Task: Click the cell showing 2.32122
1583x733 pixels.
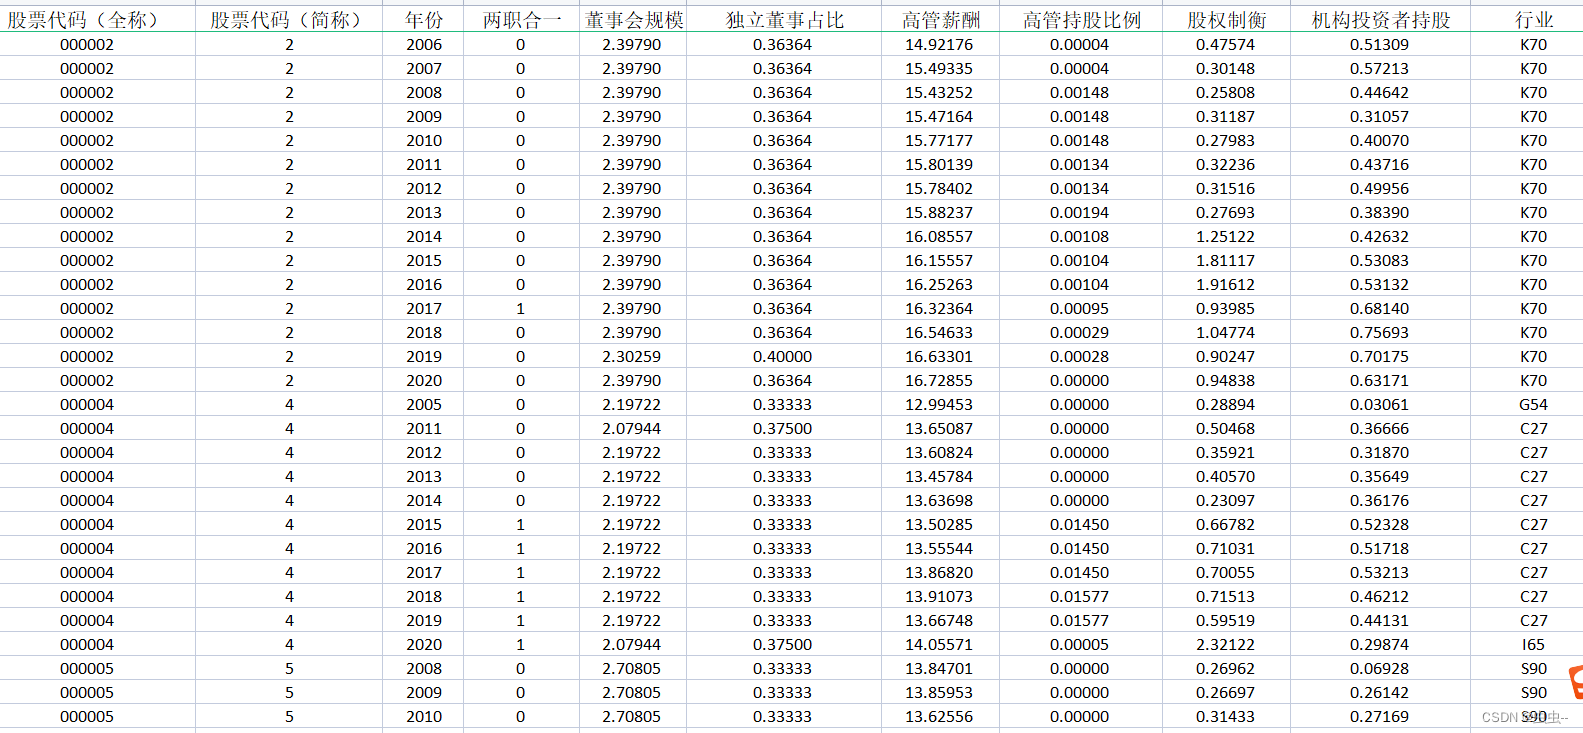Action: pyautogui.click(x=1226, y=645)
